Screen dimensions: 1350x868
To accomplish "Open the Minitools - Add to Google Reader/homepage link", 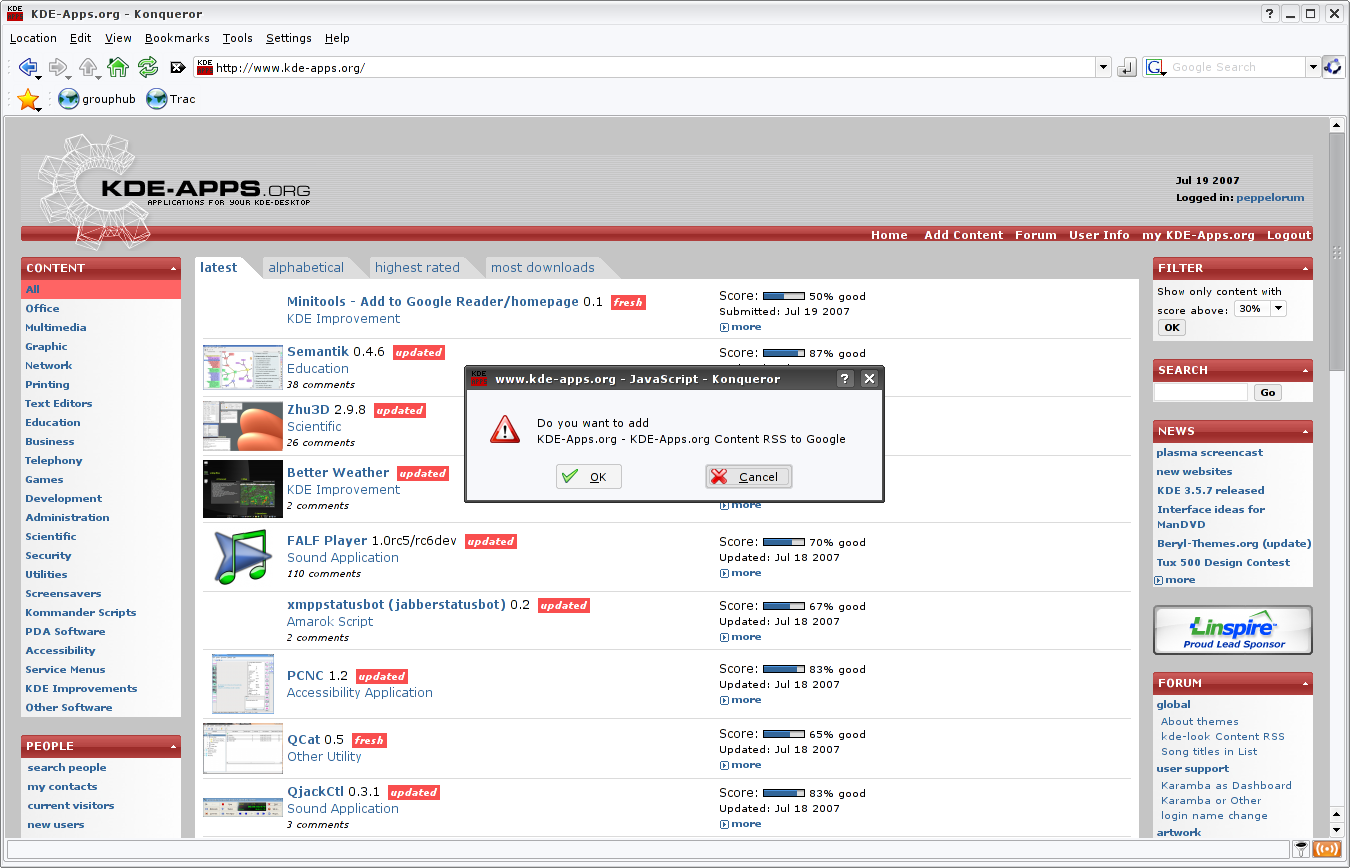I will pyautogui.click(x=433, y=301).
